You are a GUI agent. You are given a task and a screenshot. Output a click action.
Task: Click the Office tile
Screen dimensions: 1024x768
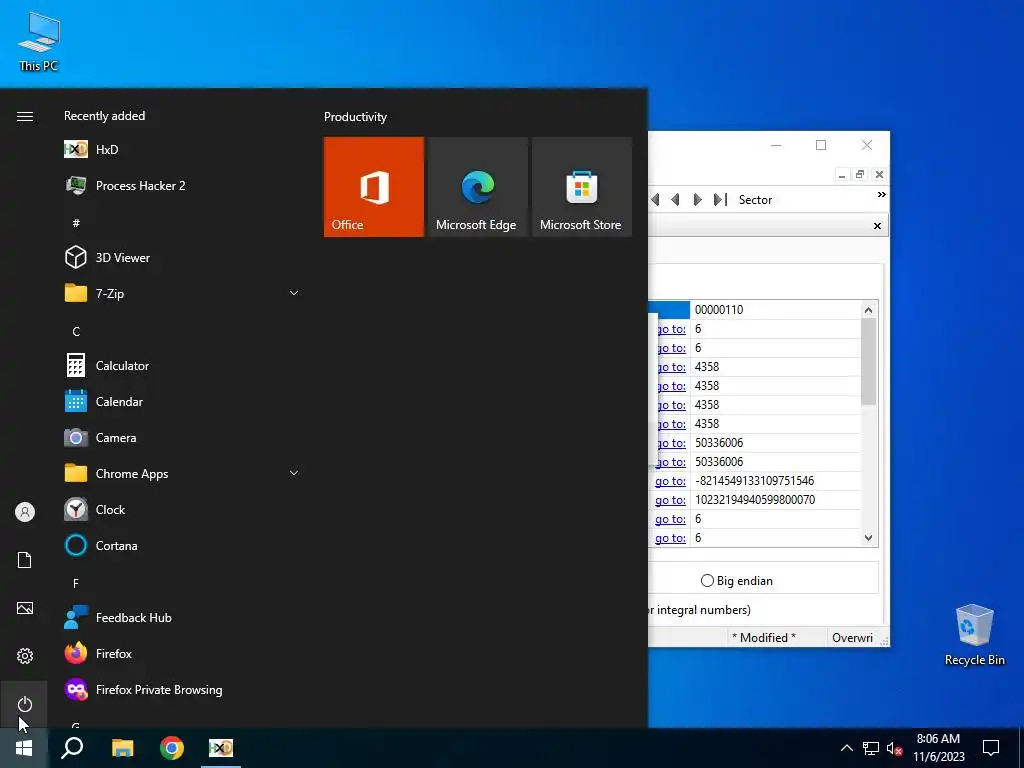[x=374, y=187]
